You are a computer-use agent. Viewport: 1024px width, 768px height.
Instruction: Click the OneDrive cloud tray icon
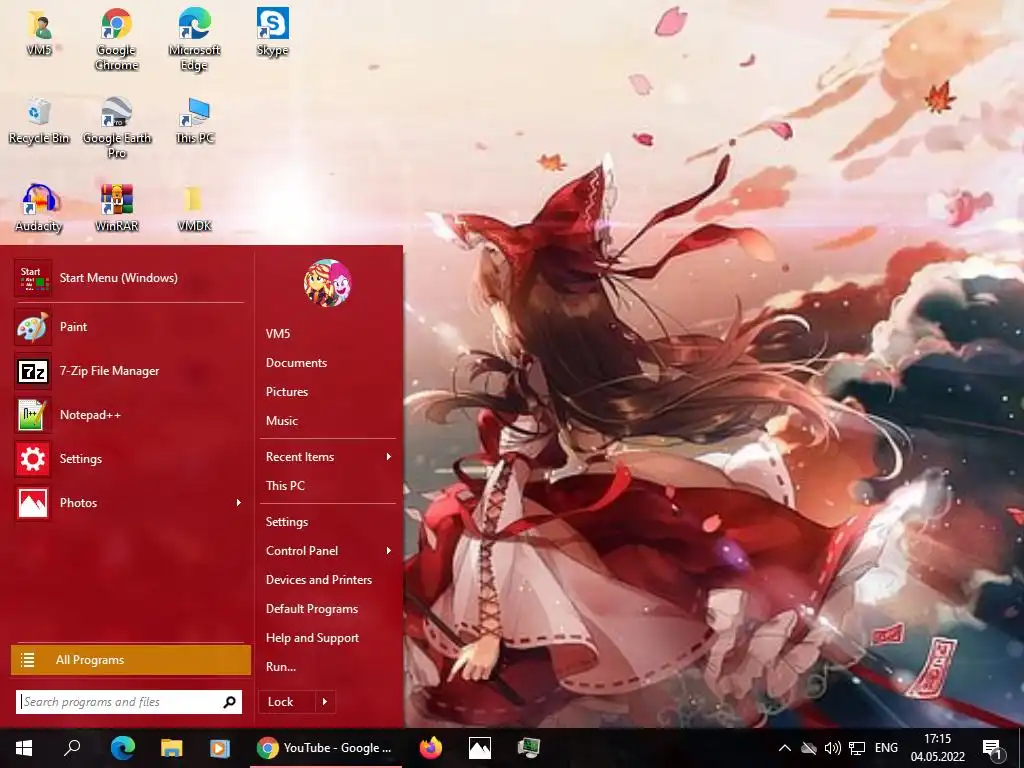[808, 748]
